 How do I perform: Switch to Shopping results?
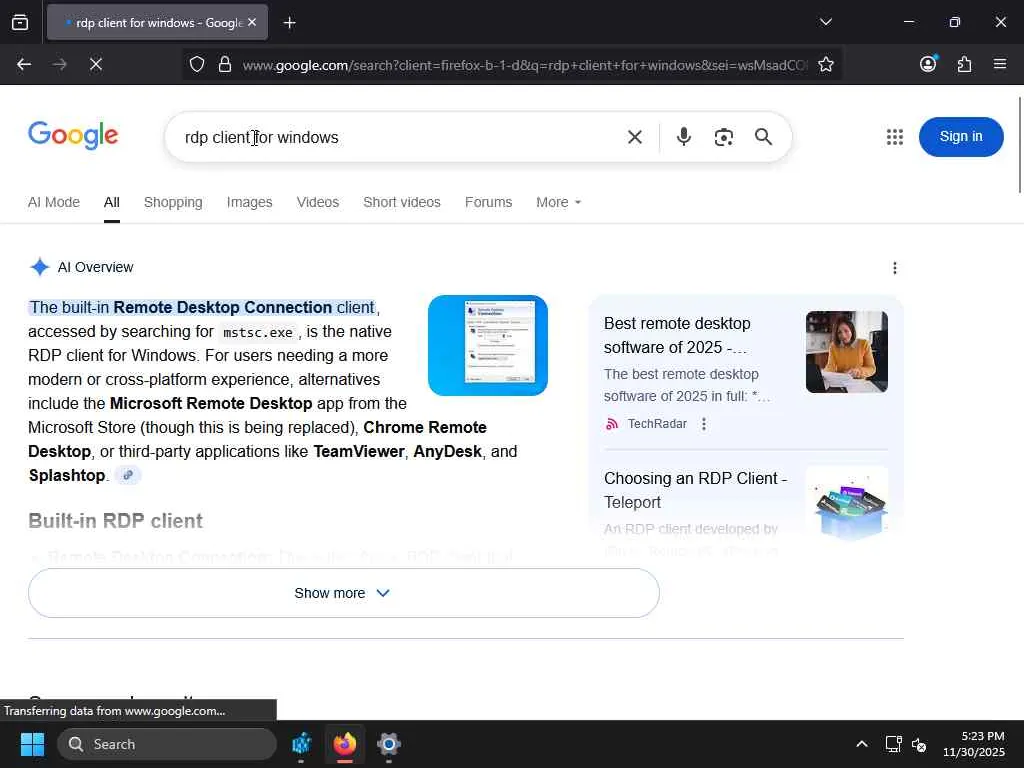coord(173,202)
